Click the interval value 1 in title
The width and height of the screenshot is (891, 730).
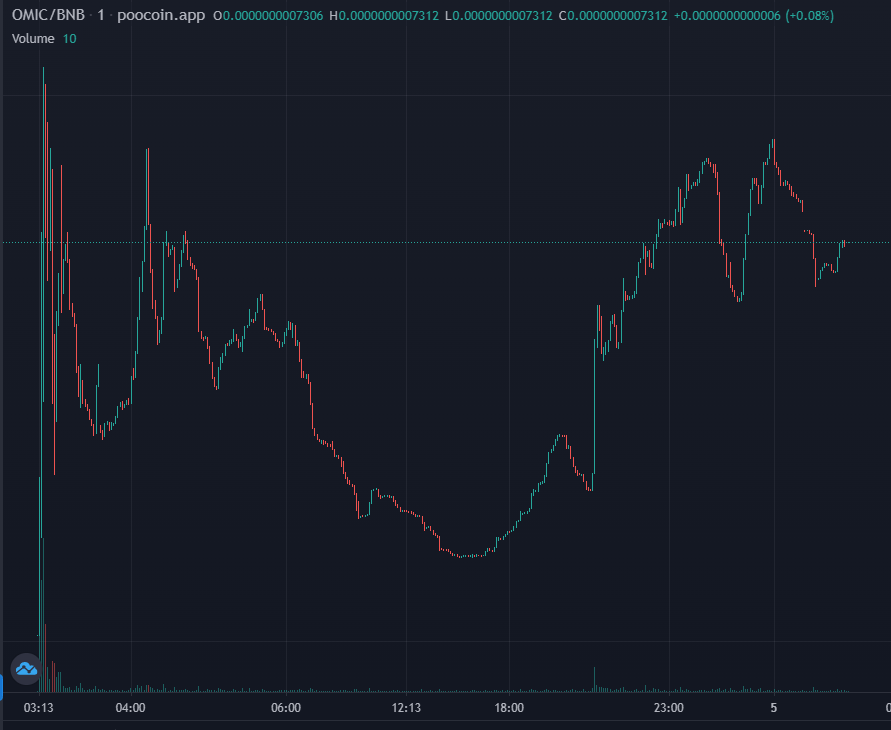click(101, 15)
